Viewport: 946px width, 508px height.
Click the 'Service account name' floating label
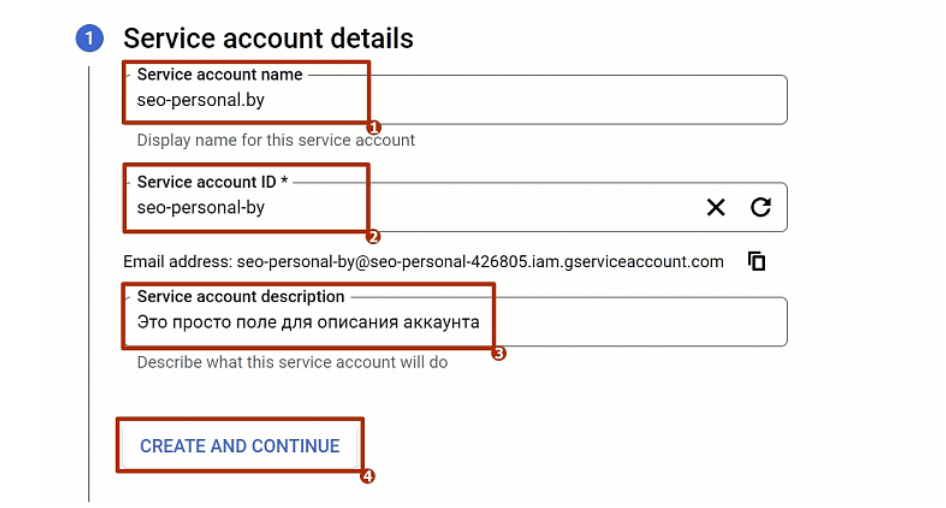click(219, 74)
